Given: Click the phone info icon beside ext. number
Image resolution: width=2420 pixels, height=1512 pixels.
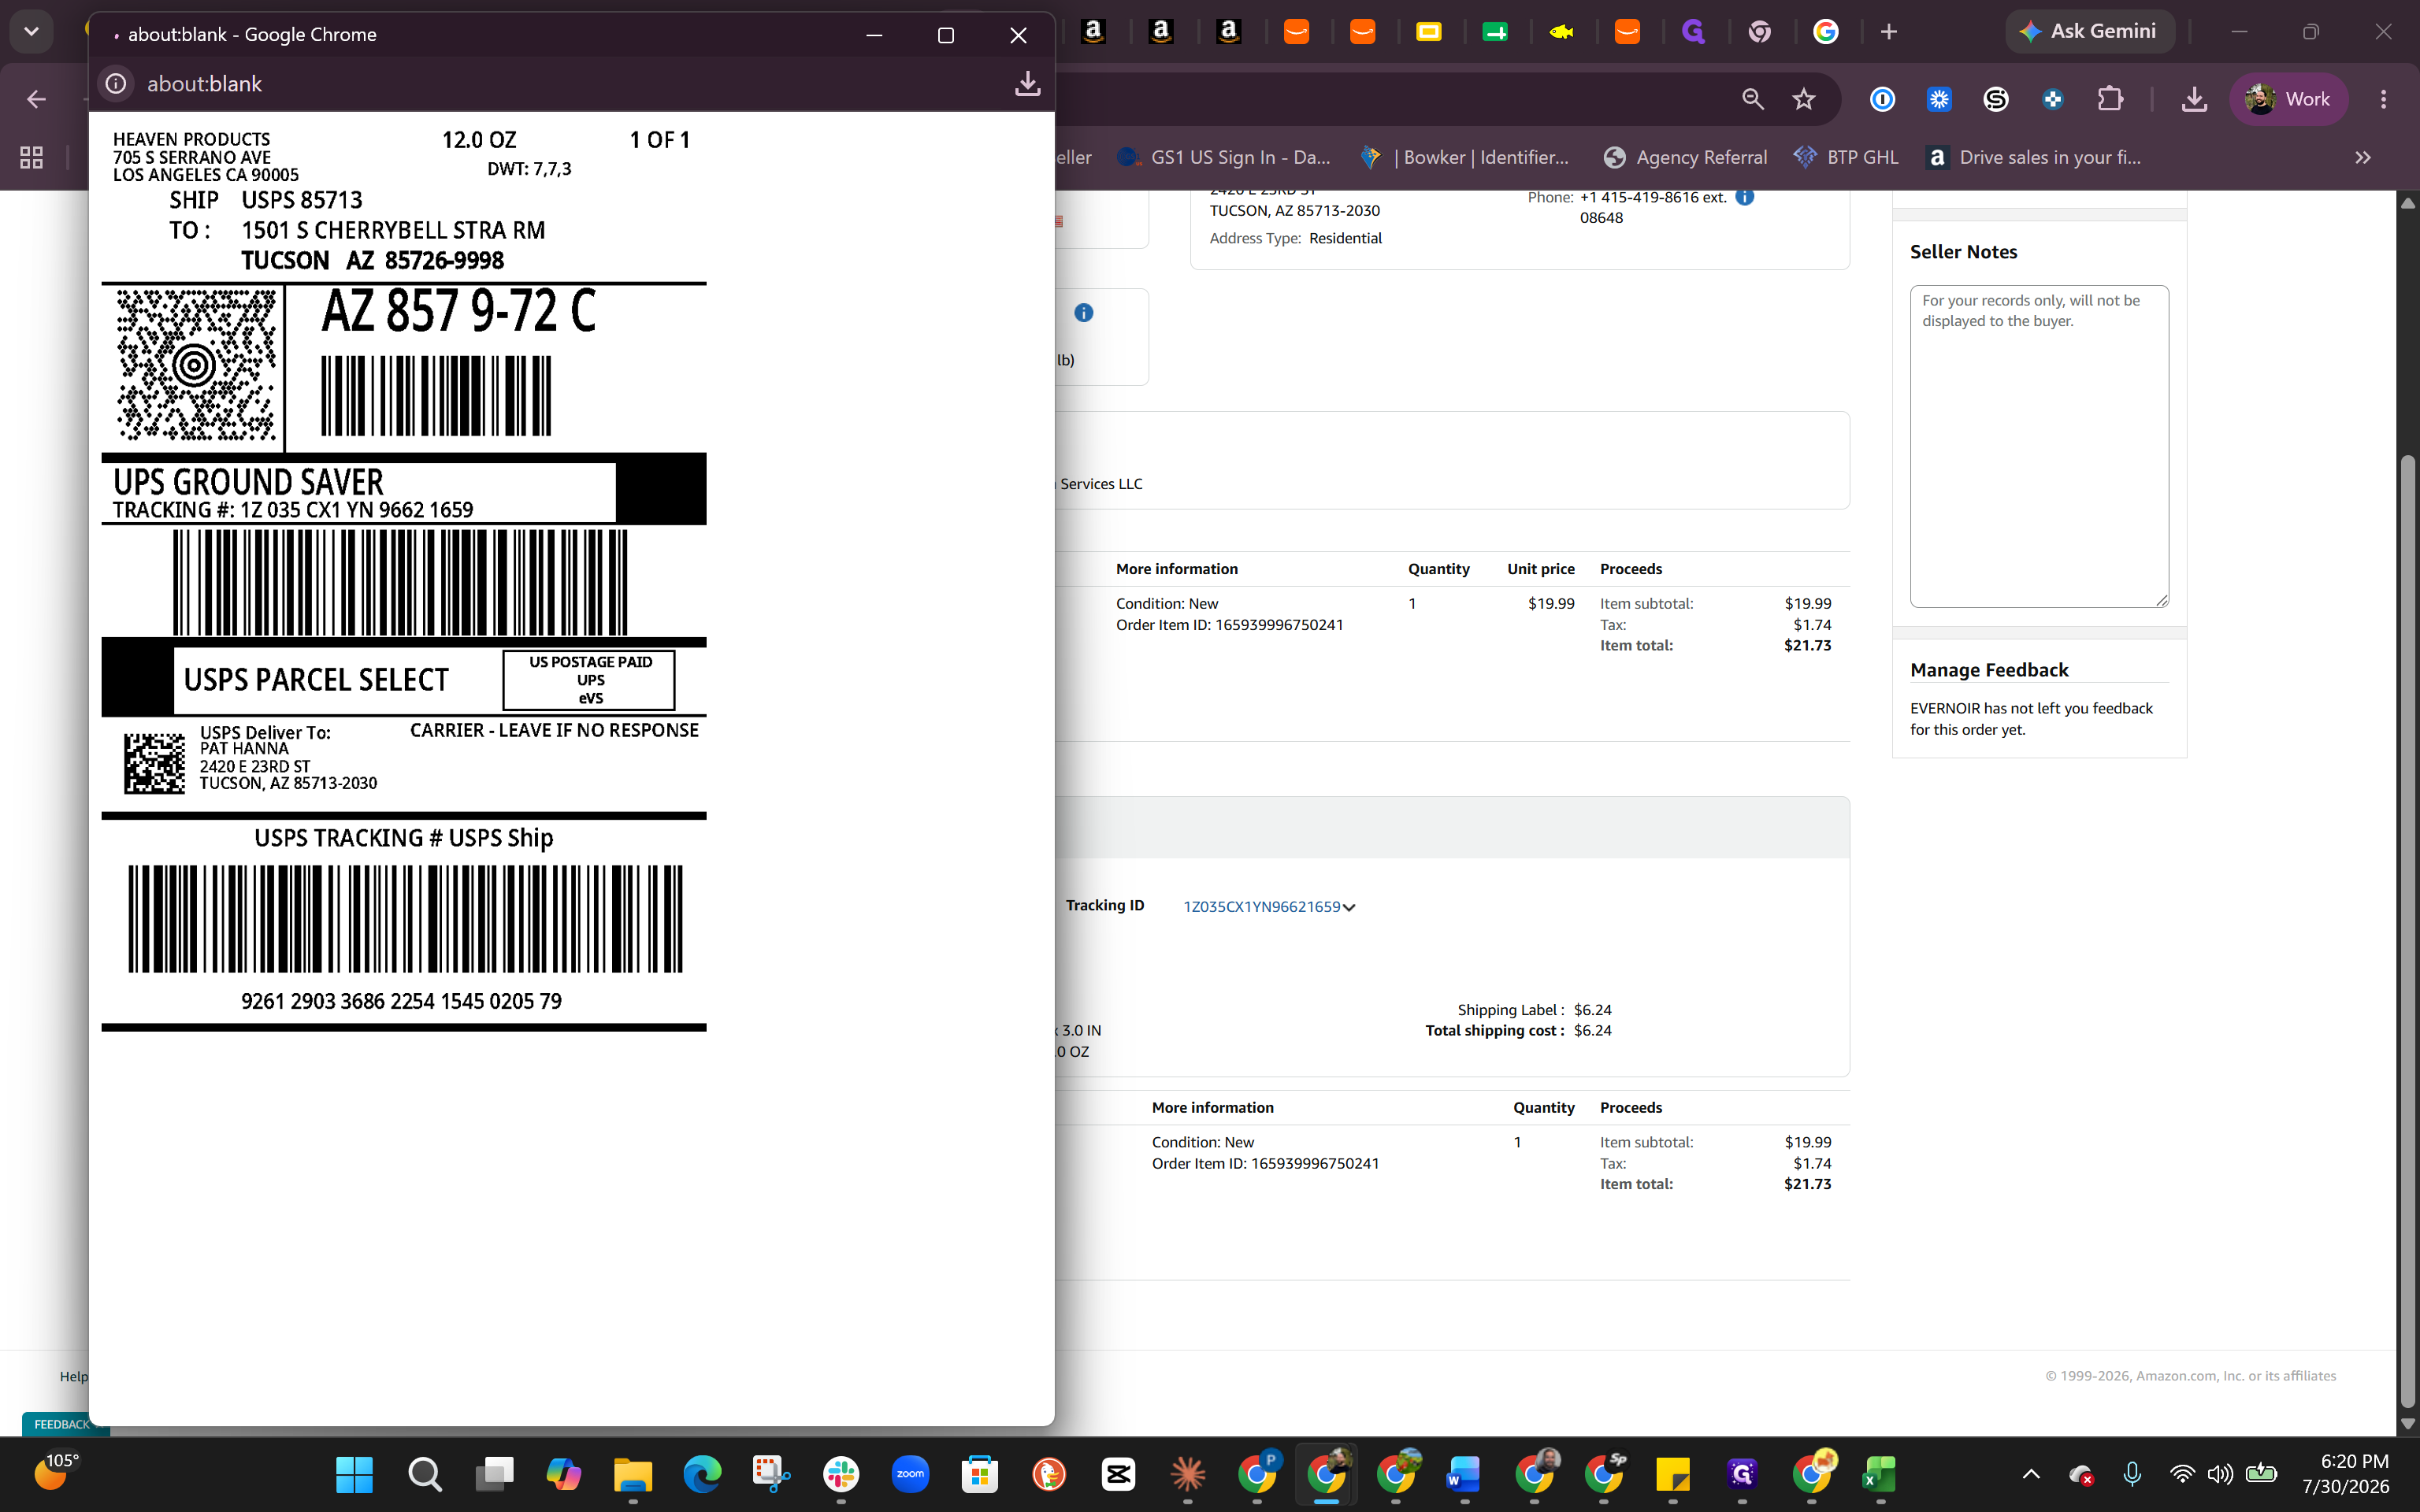Looking at the screenshot, I should [1744, 197].
